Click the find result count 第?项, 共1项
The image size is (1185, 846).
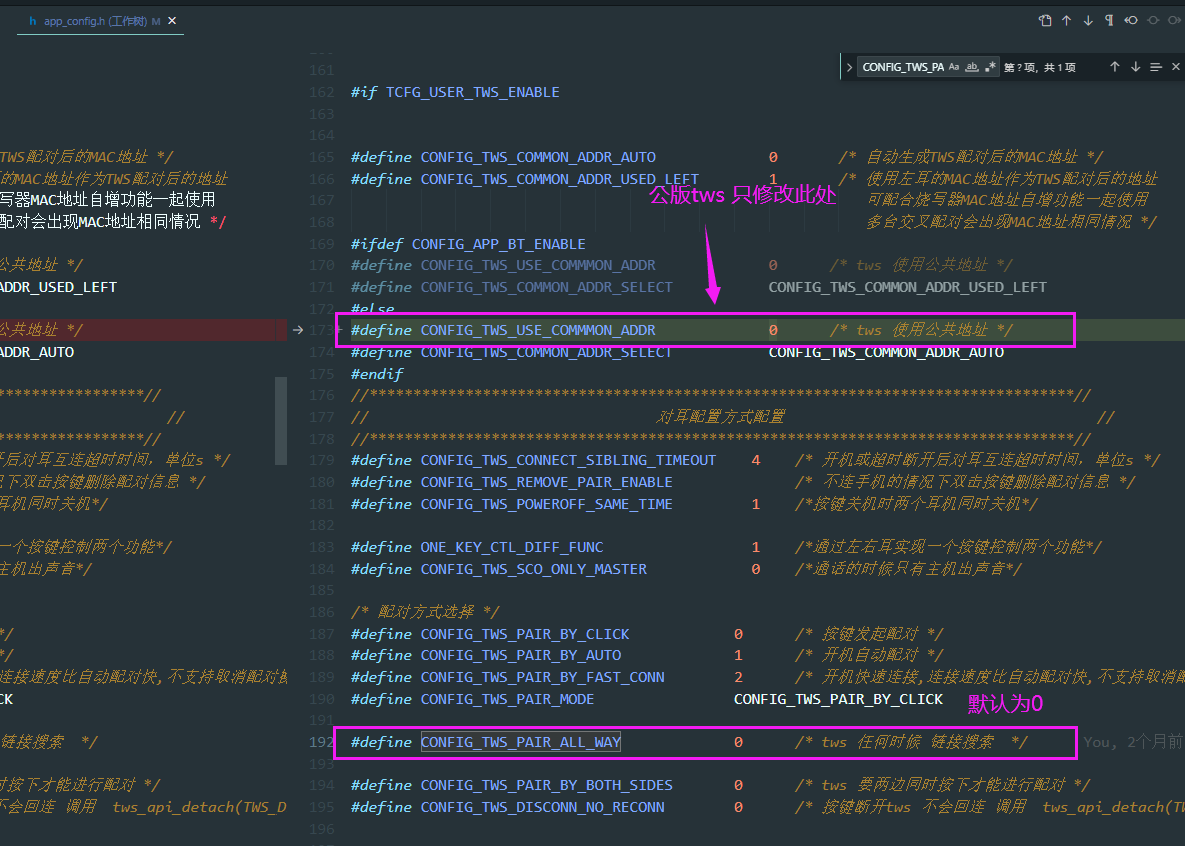click(1039, 67)
